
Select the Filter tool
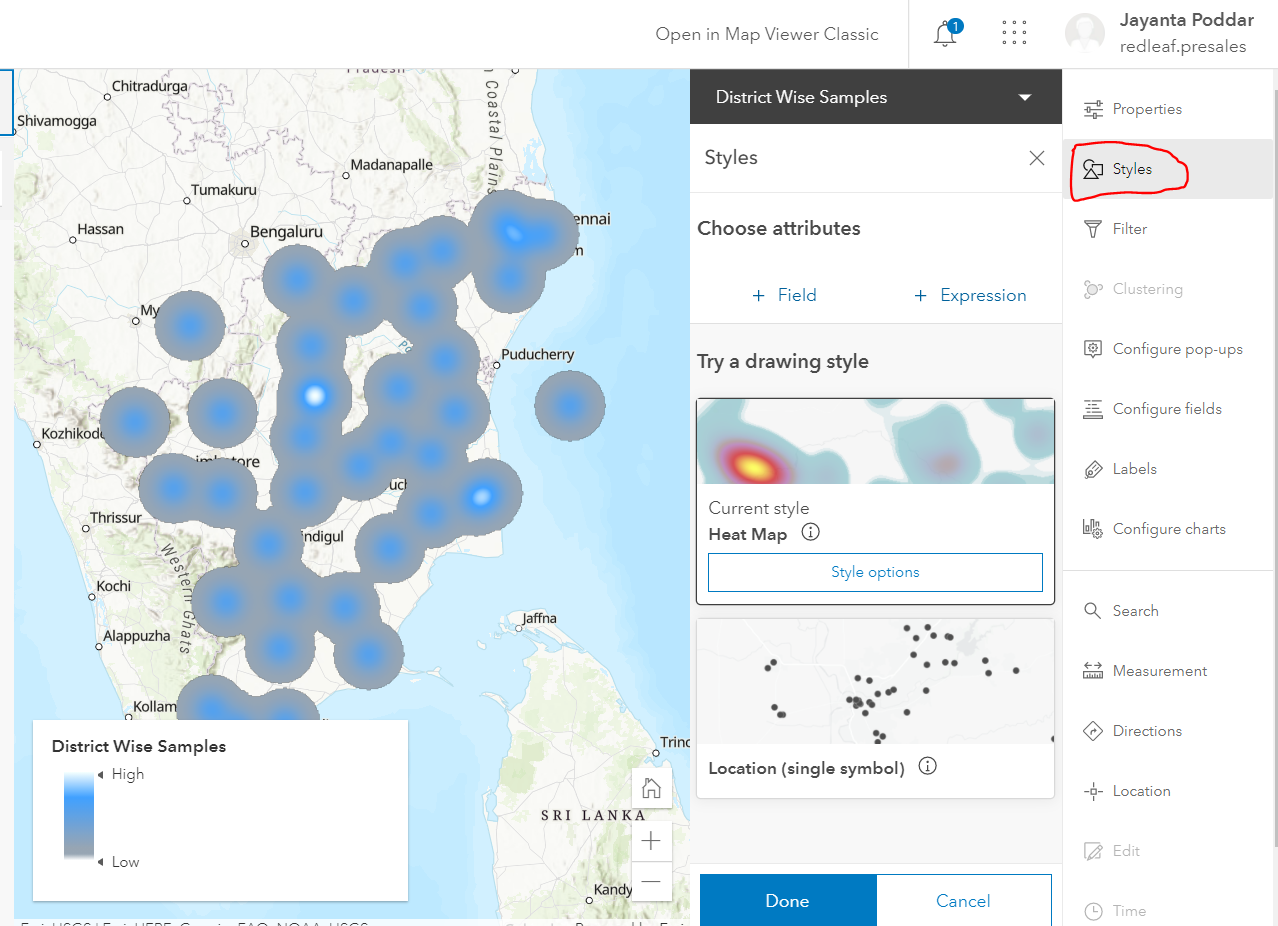point(1130,229)
